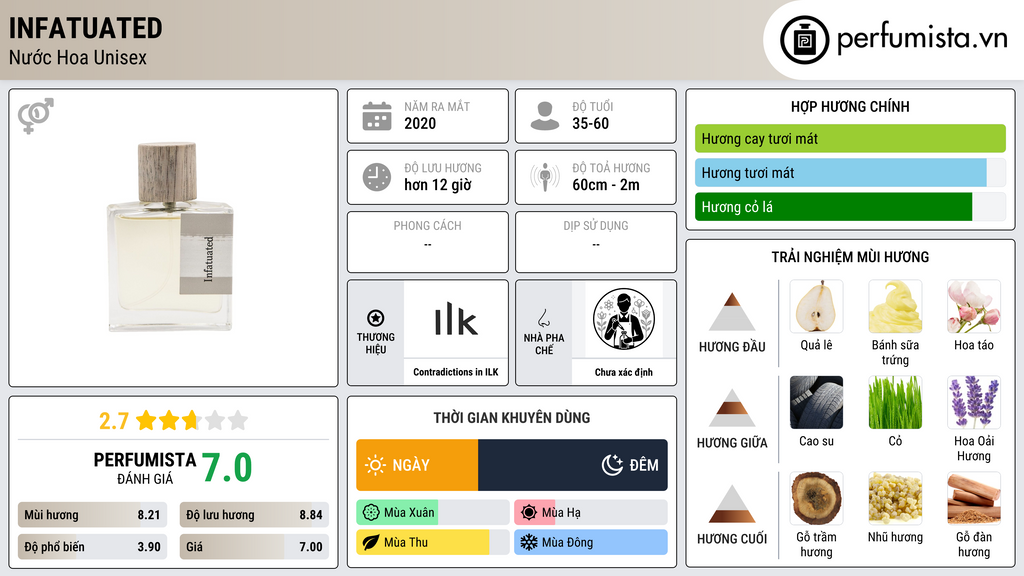Click the green 7.0 Perfumista score

227,467
